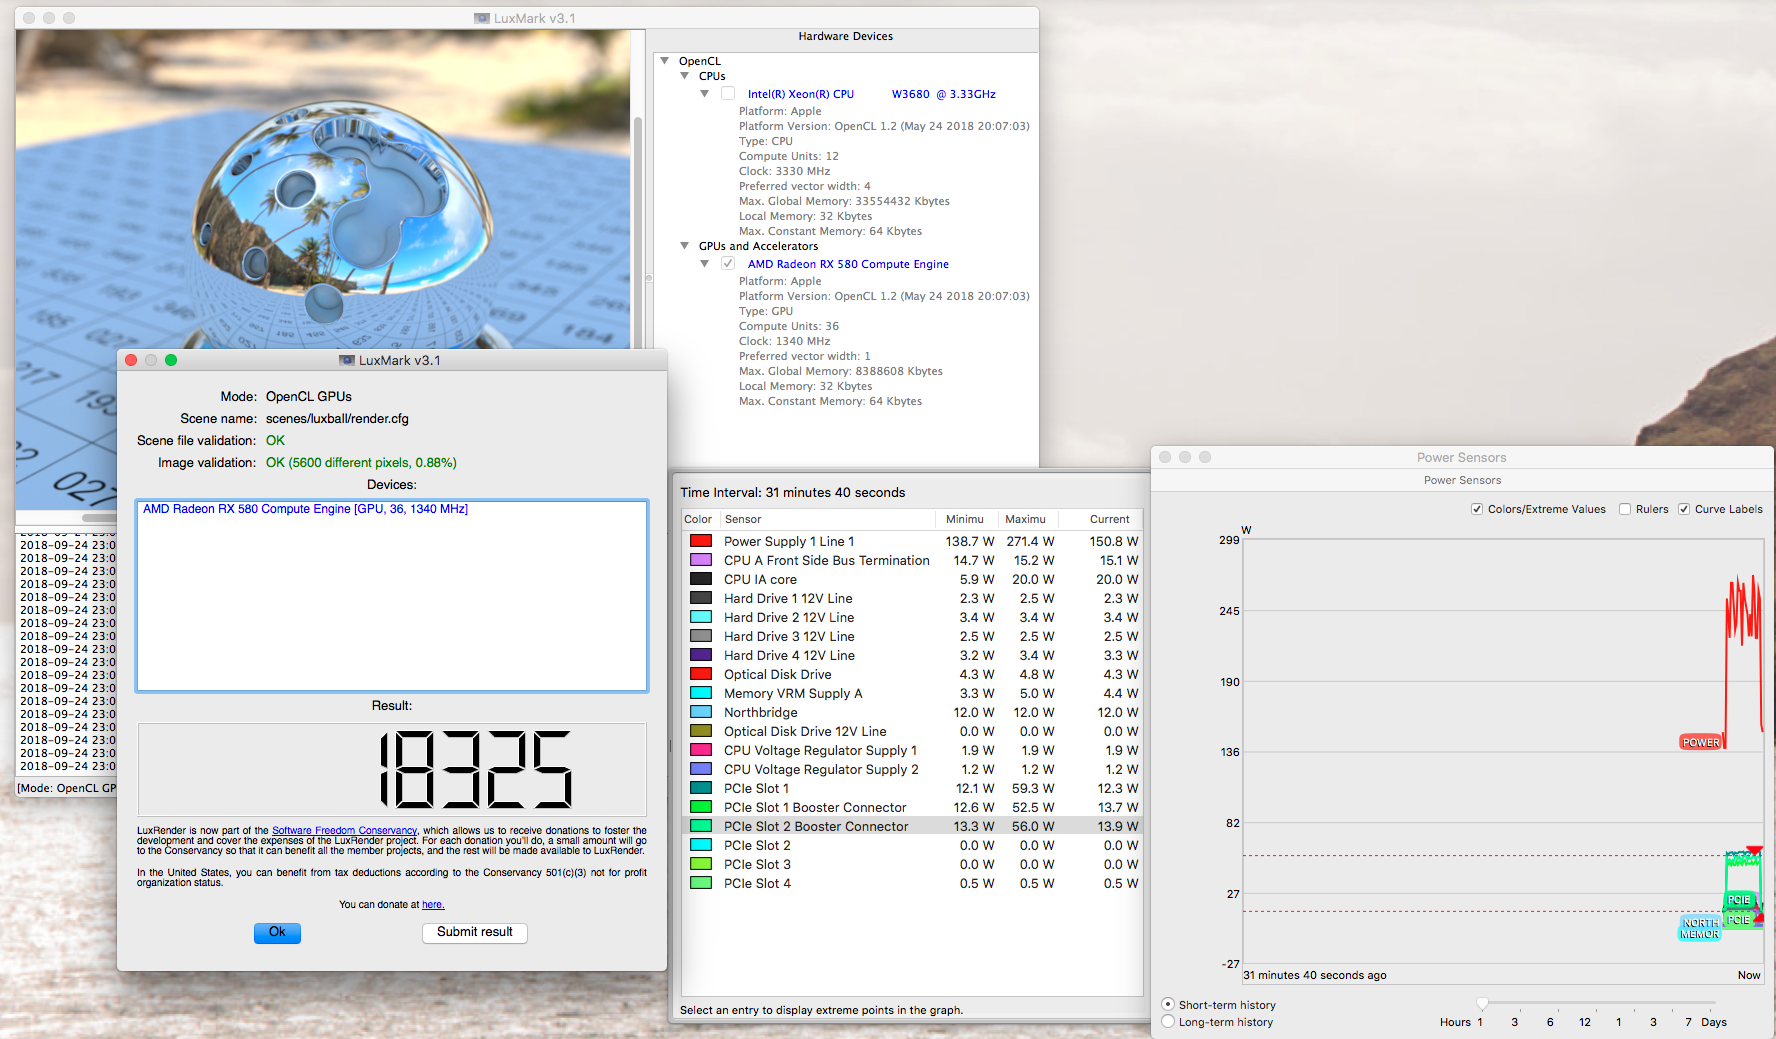The image size is (1776, 1039).
Task: Adjust the history time range slider
Action: pos(1482,1003)
